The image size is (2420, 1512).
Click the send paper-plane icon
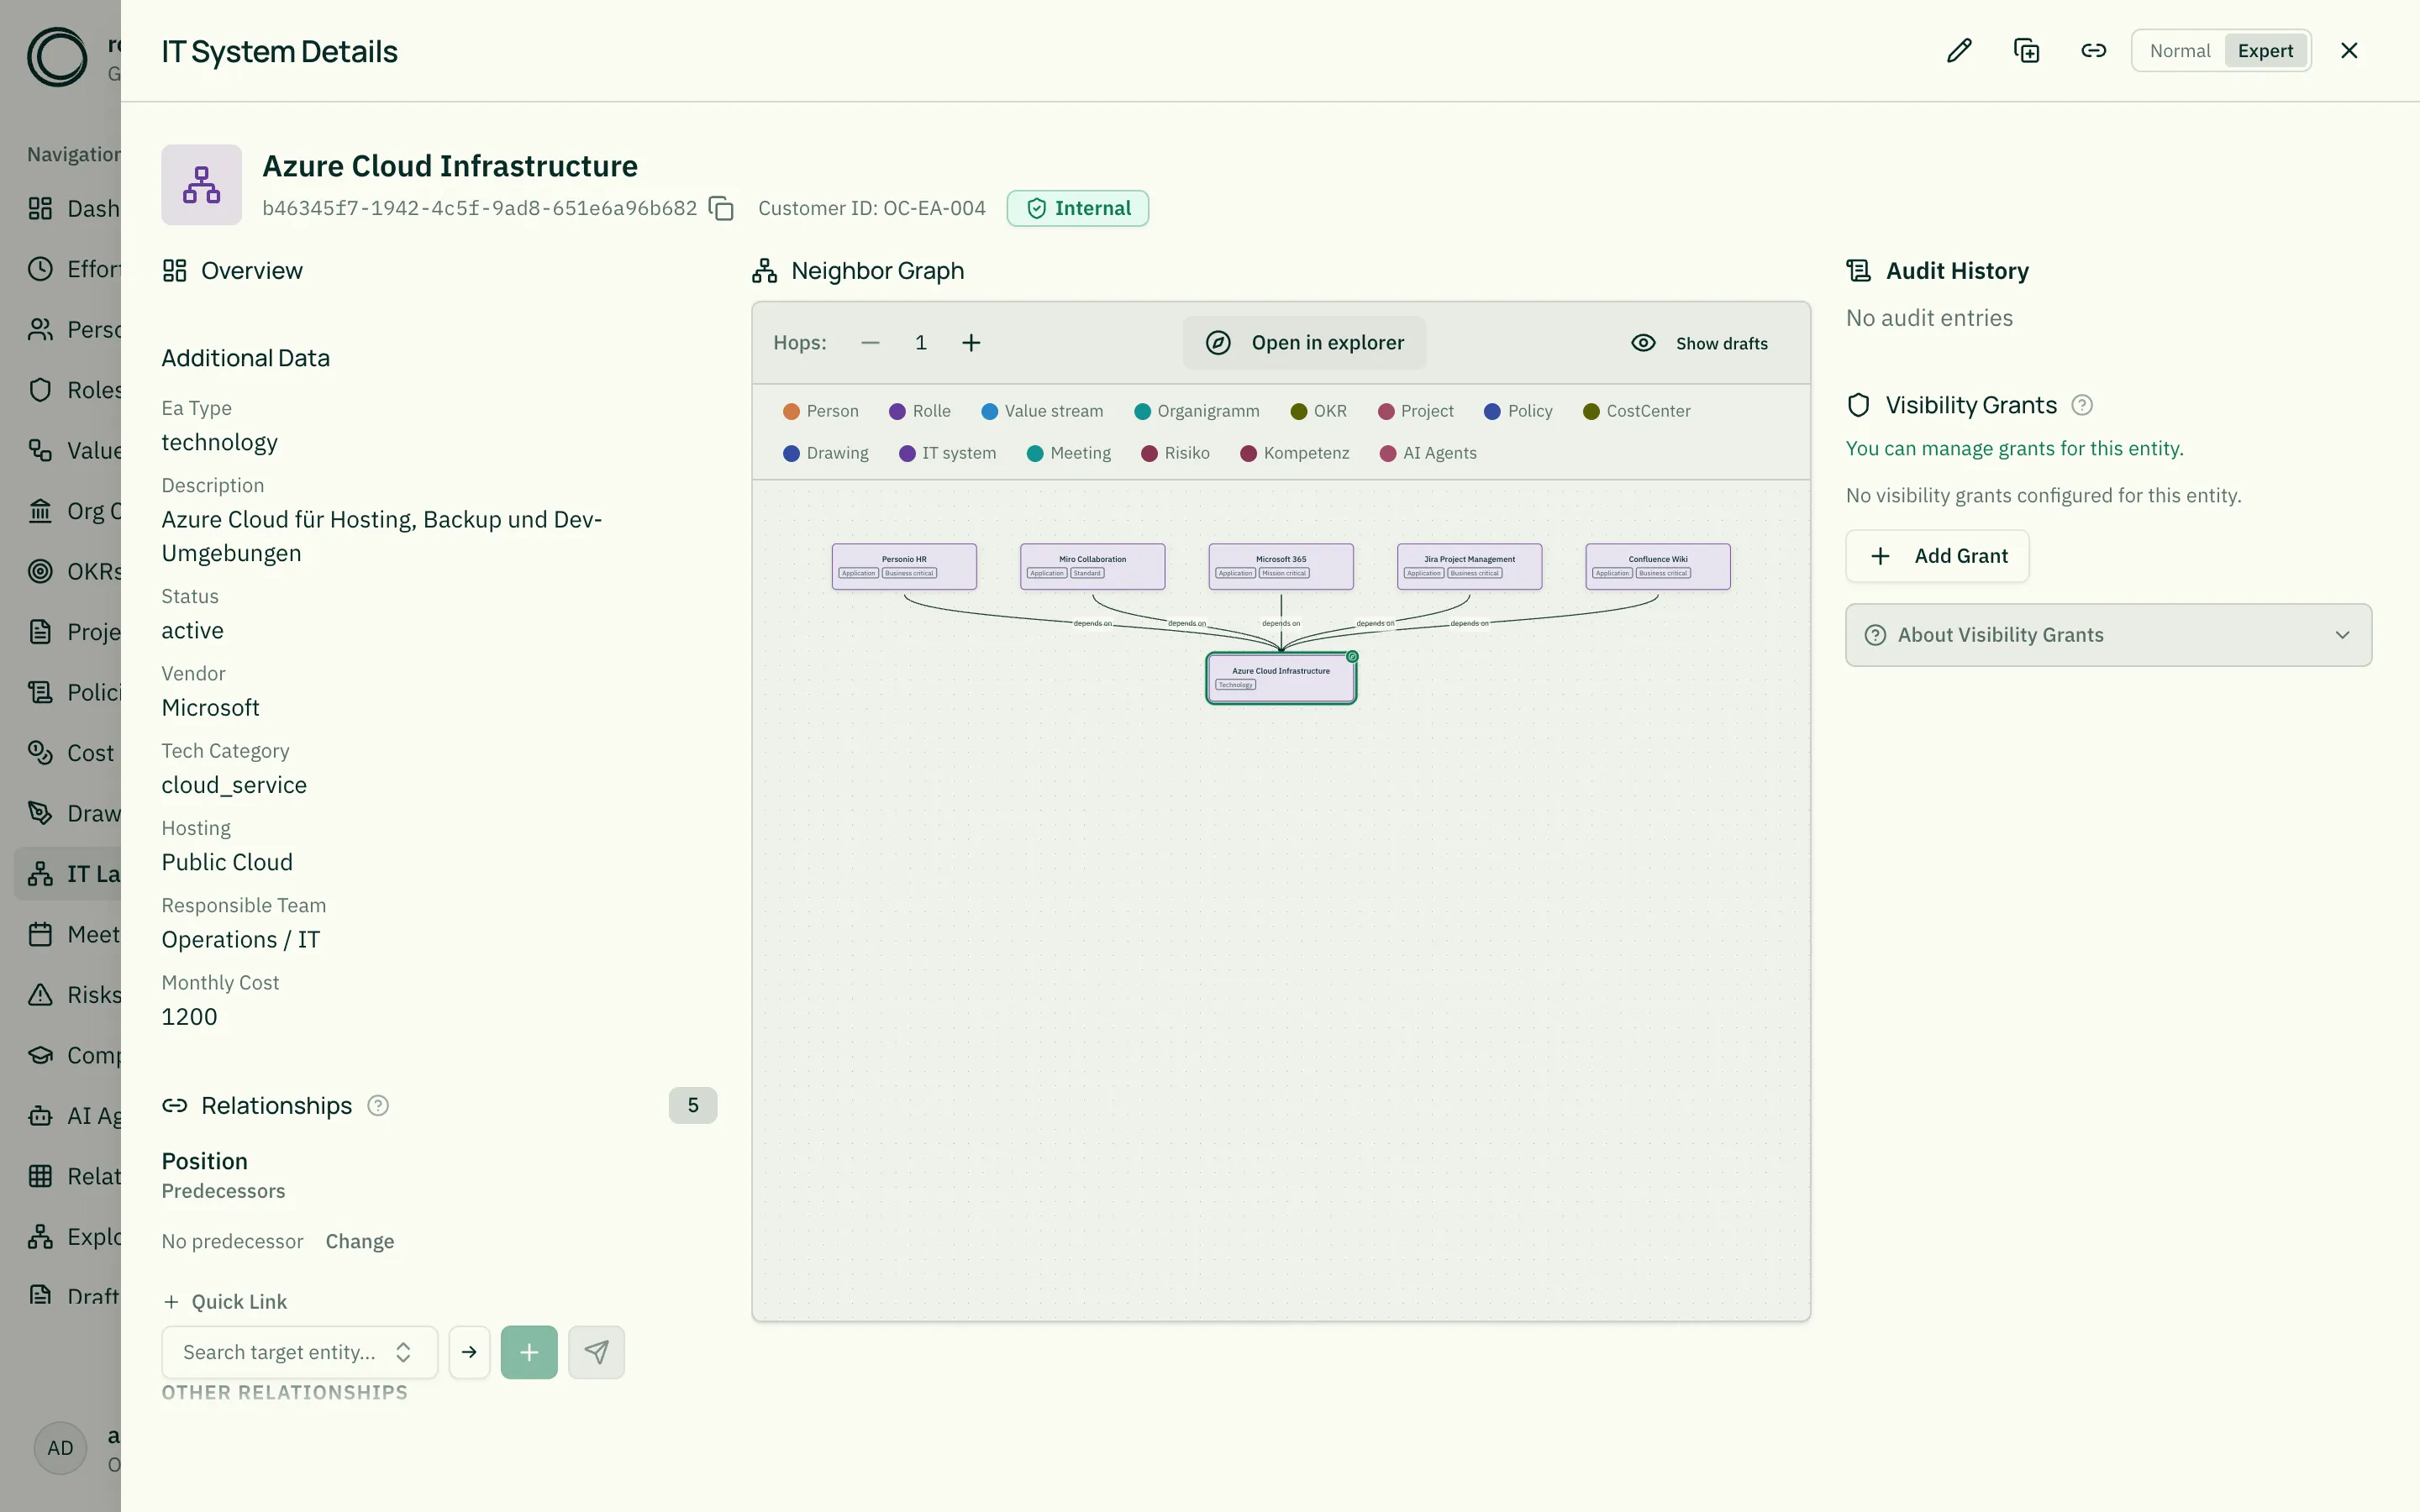(x=596, y=1352)
